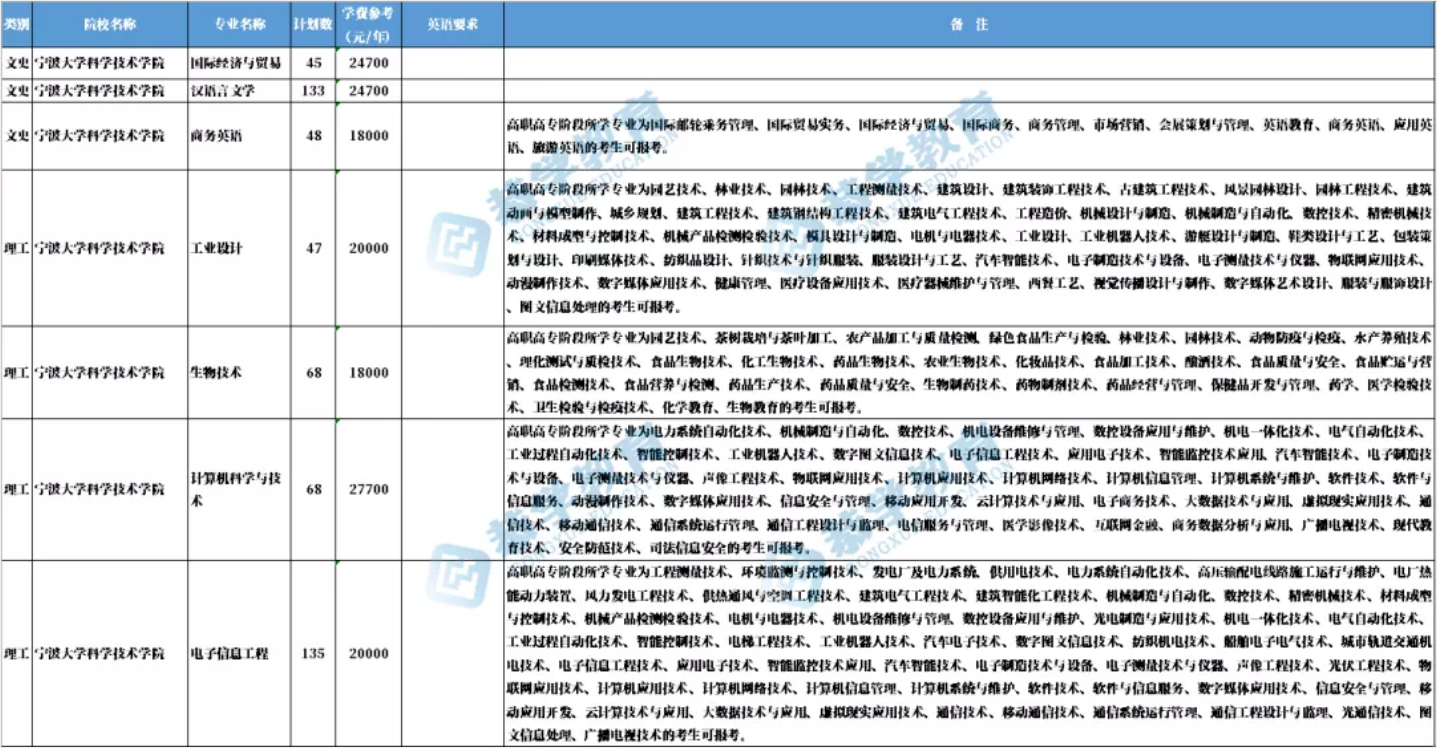Screen dimensions: 1437x748
Task: Click the 类别 column header
Action: (x=16, y=24)
